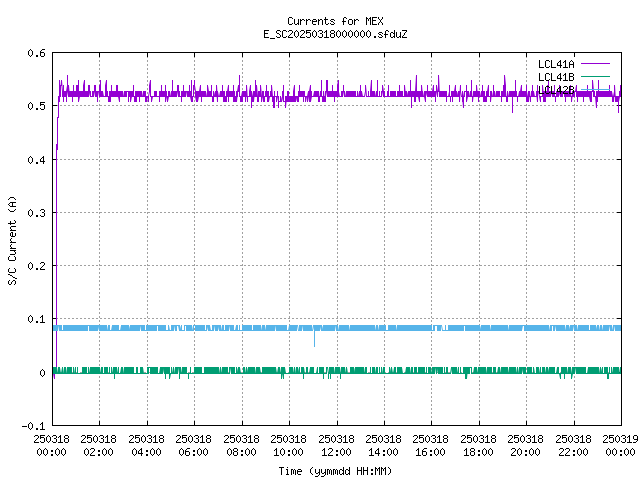
Task: Click the blue LCL42B legend line sample
Action: [x=595, y=89]
